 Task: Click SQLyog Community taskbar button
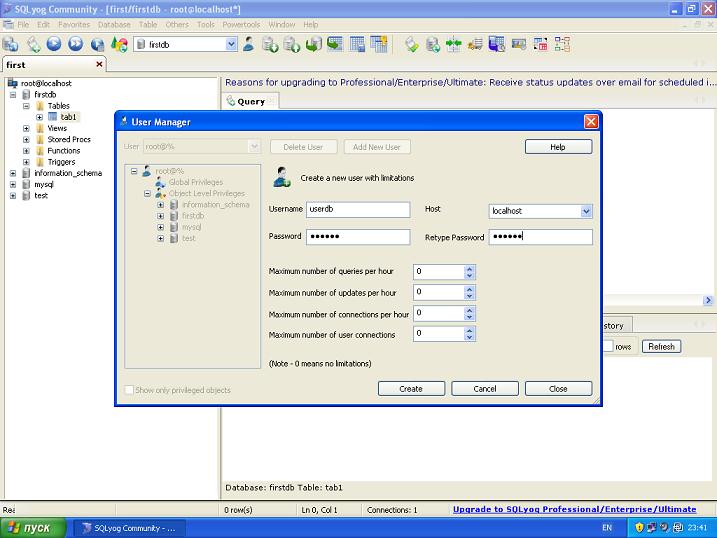point(129,528)
